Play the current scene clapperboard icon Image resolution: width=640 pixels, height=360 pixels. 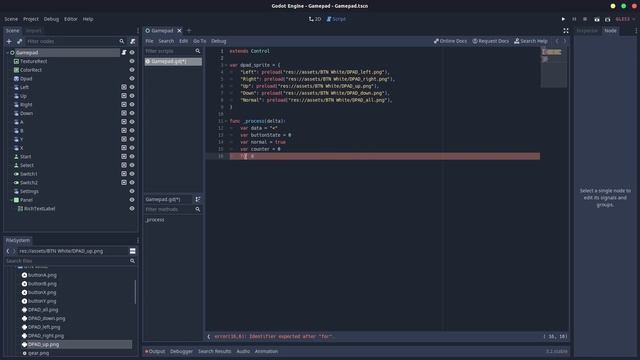coord(596,19)
